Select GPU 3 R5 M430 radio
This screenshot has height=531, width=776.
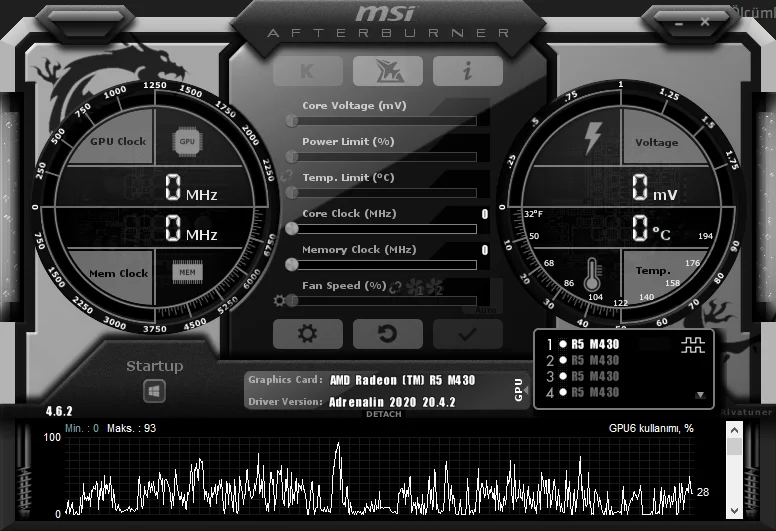(x=563, y=376)
